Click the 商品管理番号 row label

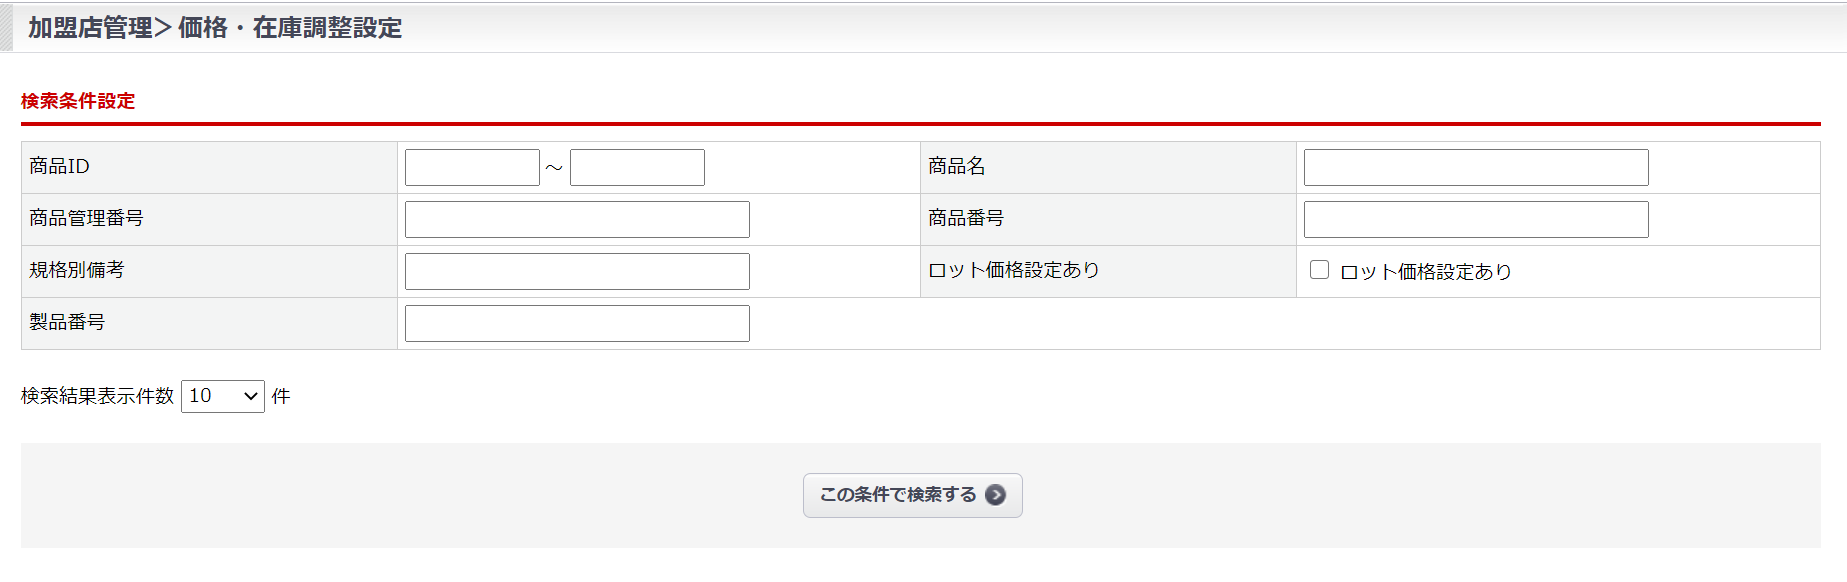tap(86, 218)
